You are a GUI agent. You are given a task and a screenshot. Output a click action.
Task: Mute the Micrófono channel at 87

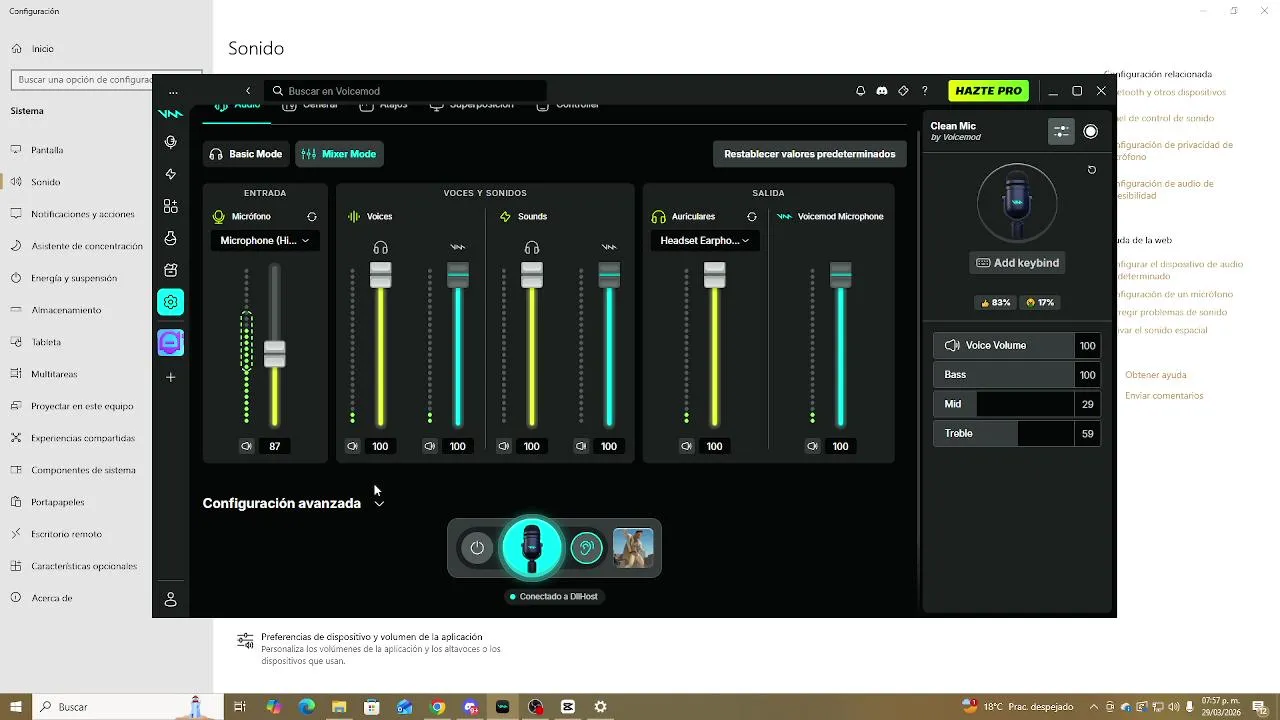(246, 446)
